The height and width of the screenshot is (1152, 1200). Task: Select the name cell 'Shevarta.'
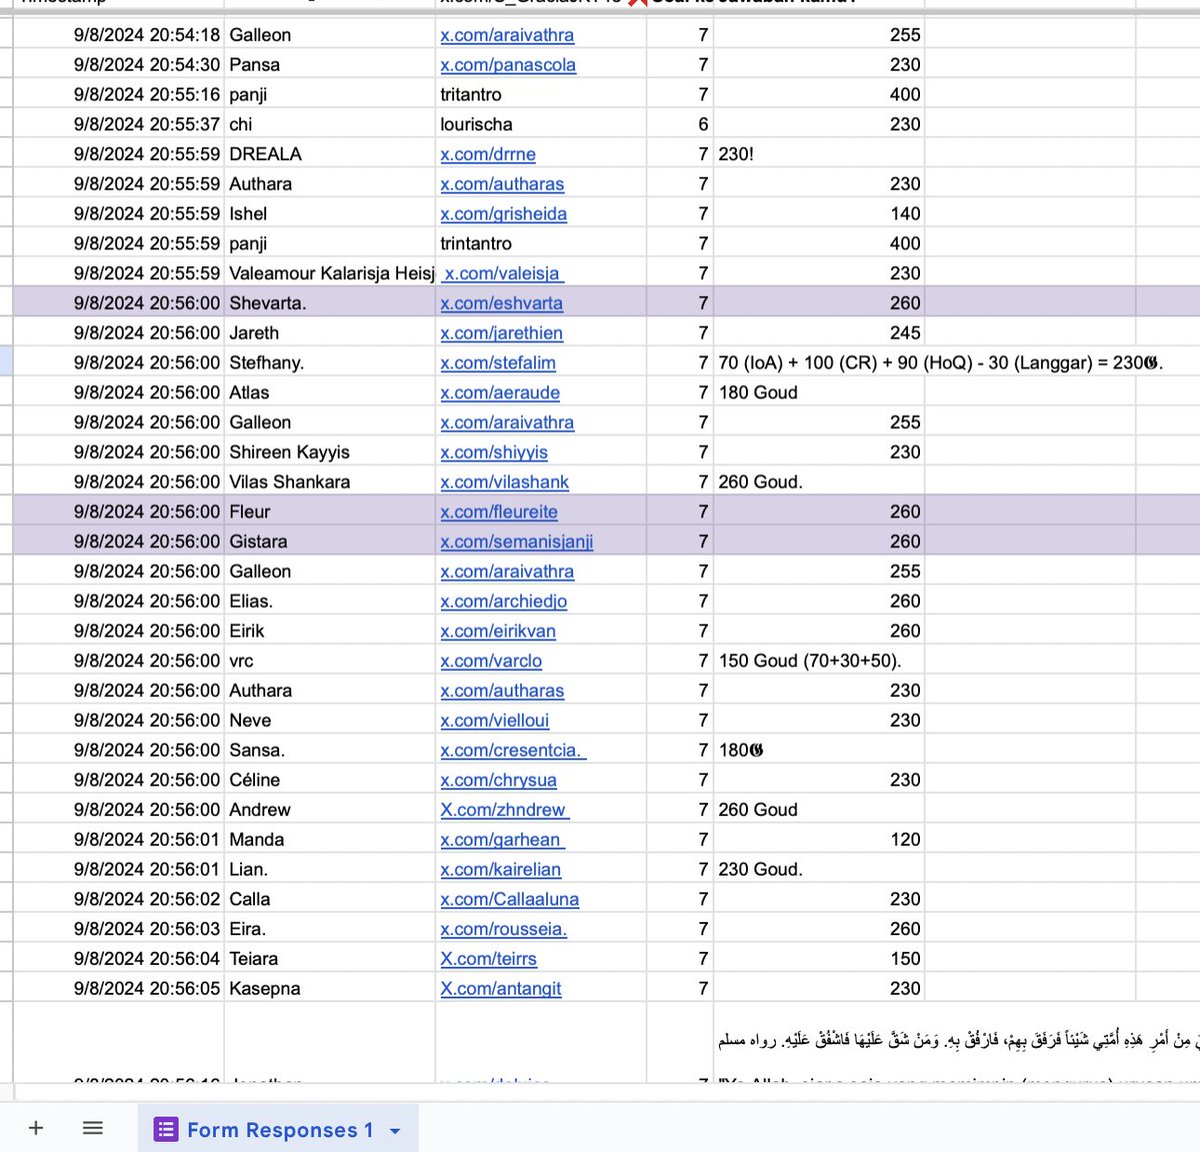tap(329, 303)
